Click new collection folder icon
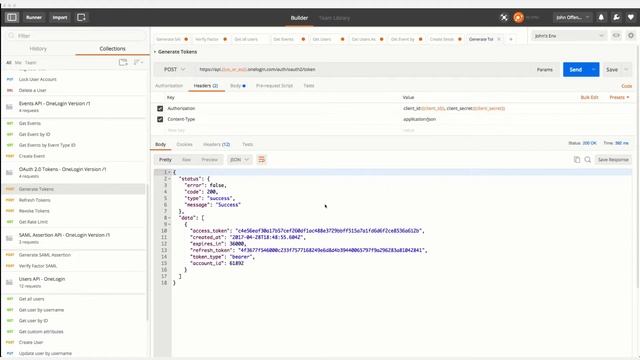This screenshot has width=640, height=360. (x=123, y=62)
